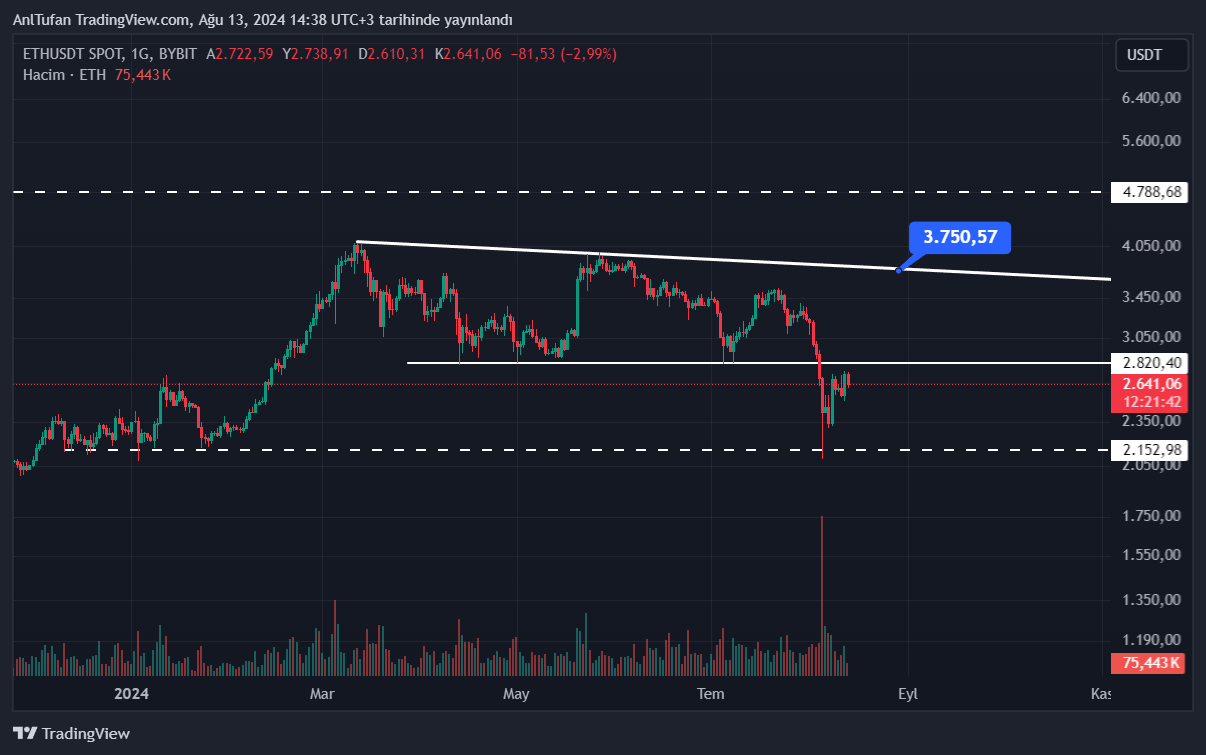Open the USDT currency selector

coord(1151,55)
